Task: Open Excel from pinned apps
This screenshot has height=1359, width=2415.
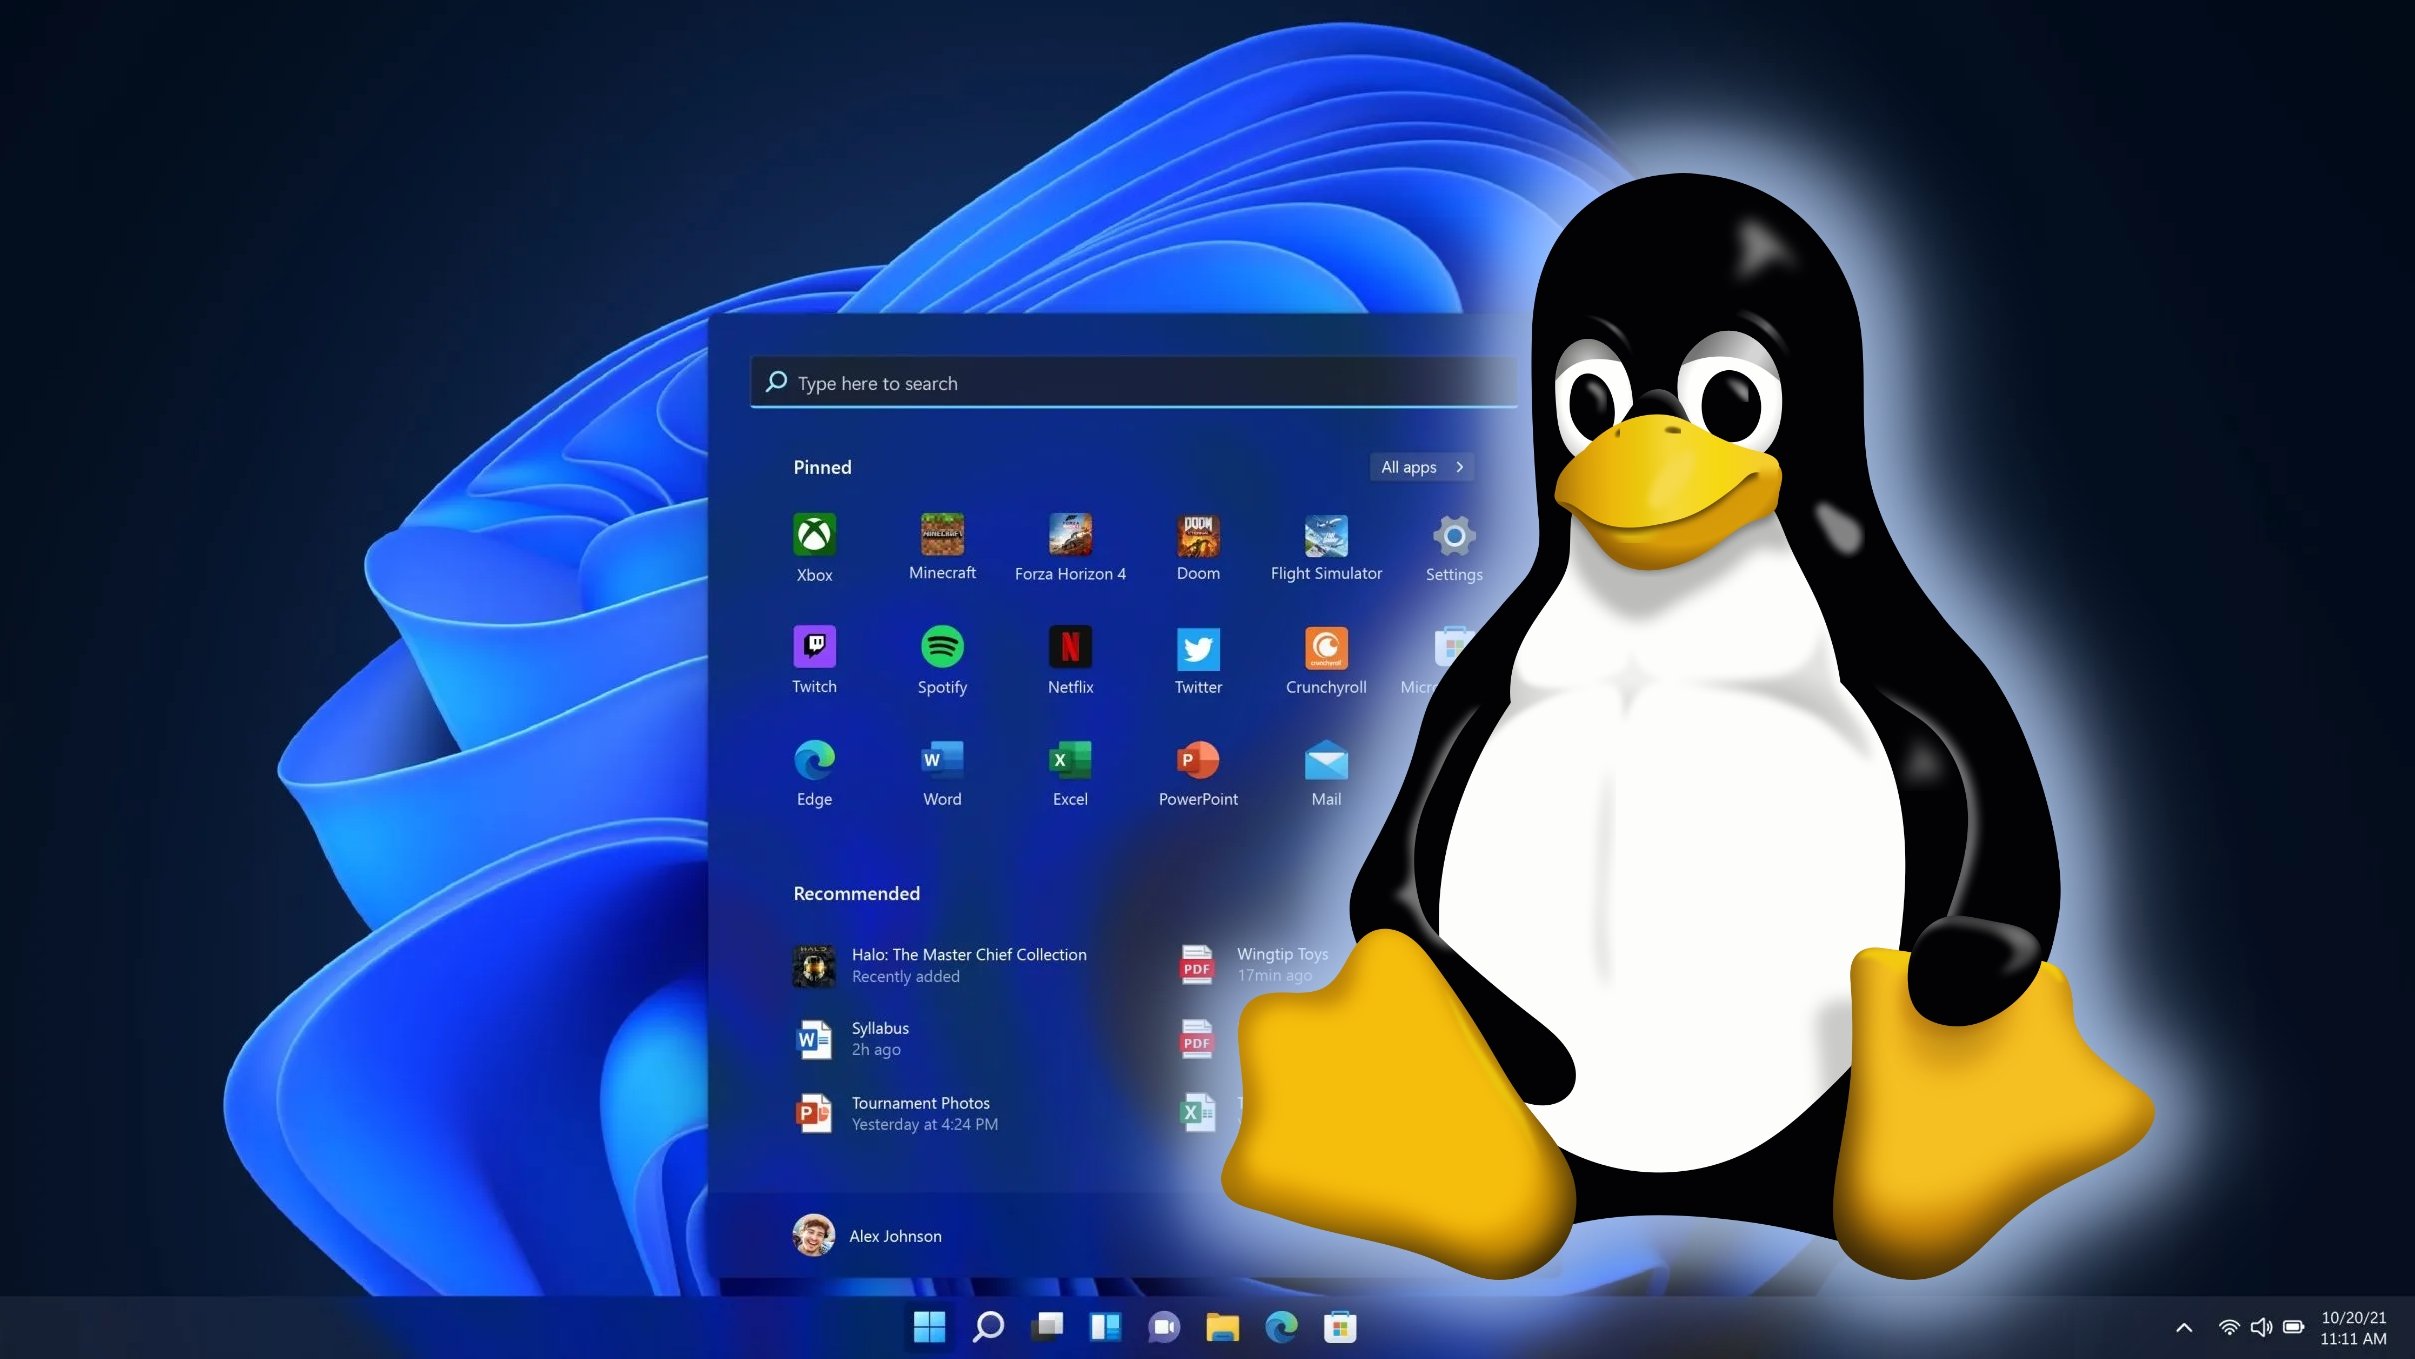Action: point(1070,772)
